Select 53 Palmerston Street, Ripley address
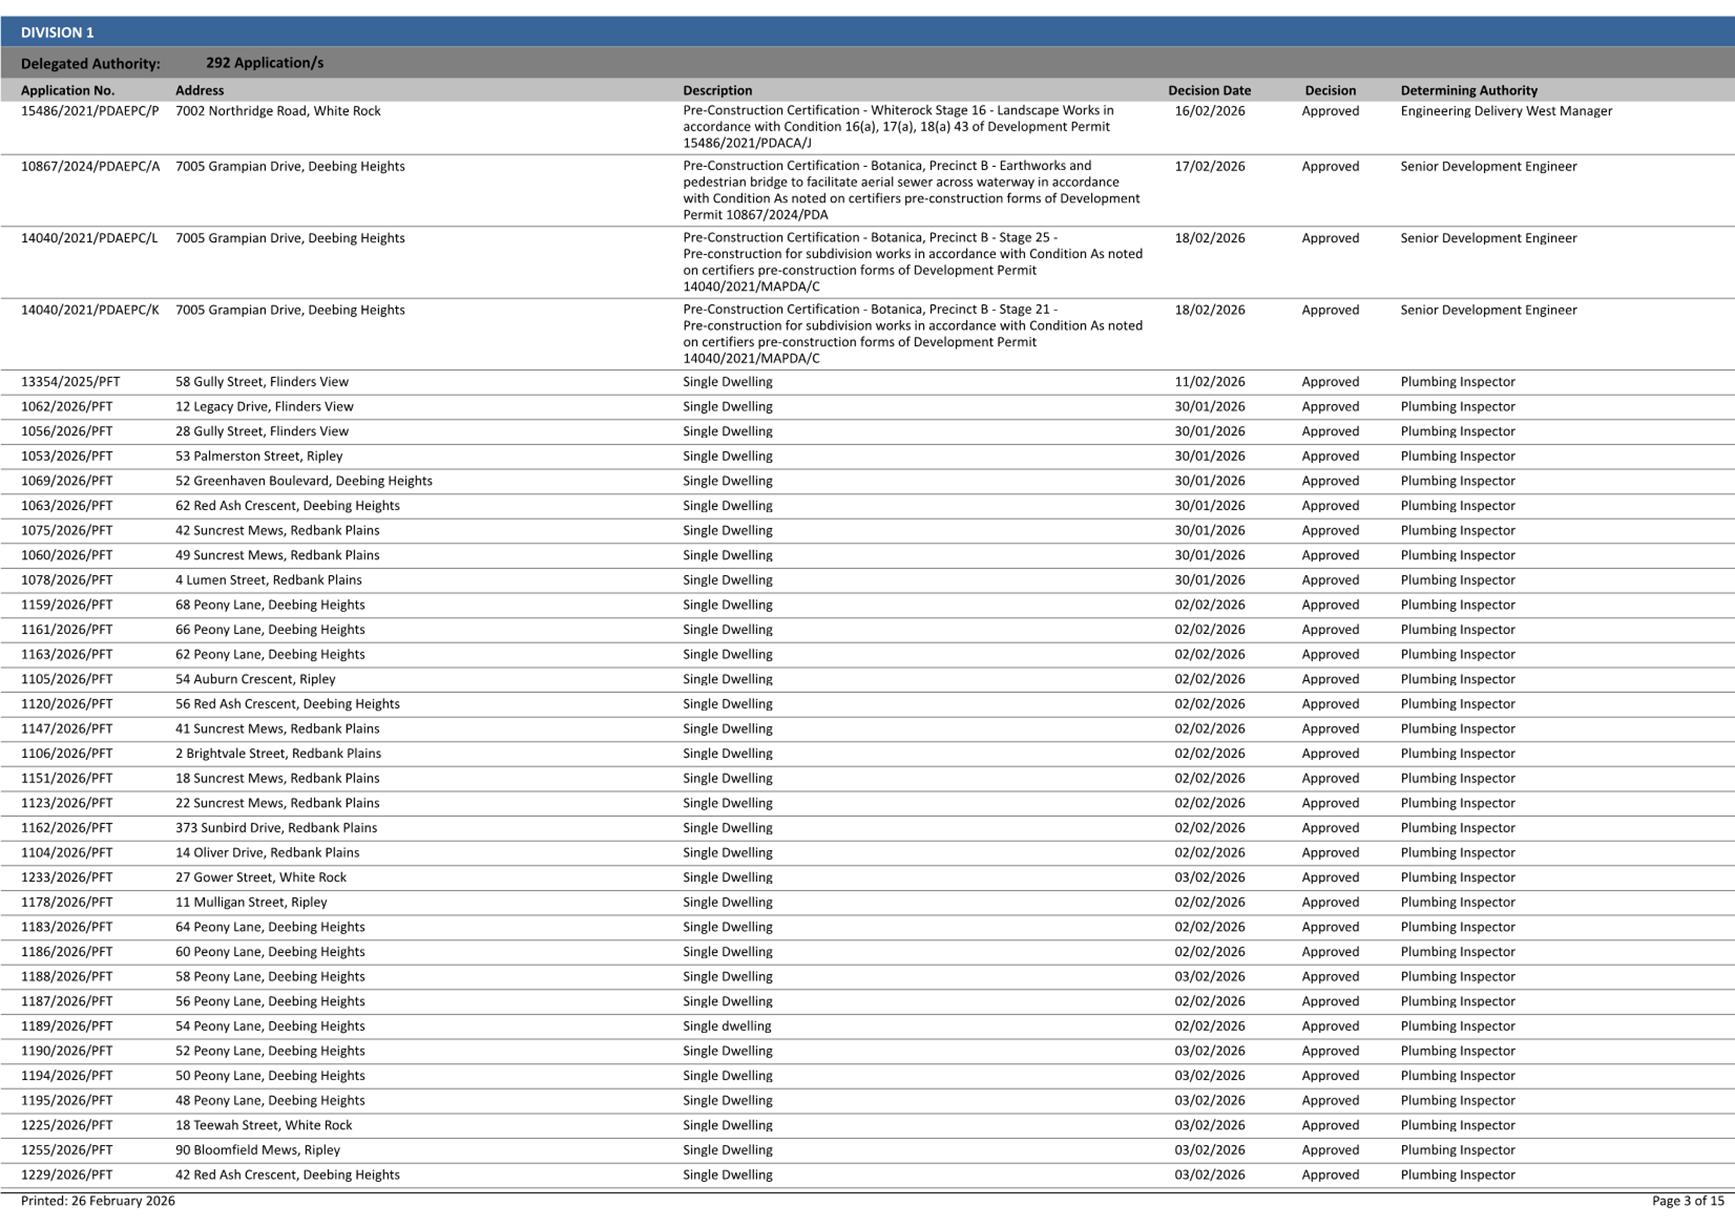The image size is (1735, 1226). point(259,456)
